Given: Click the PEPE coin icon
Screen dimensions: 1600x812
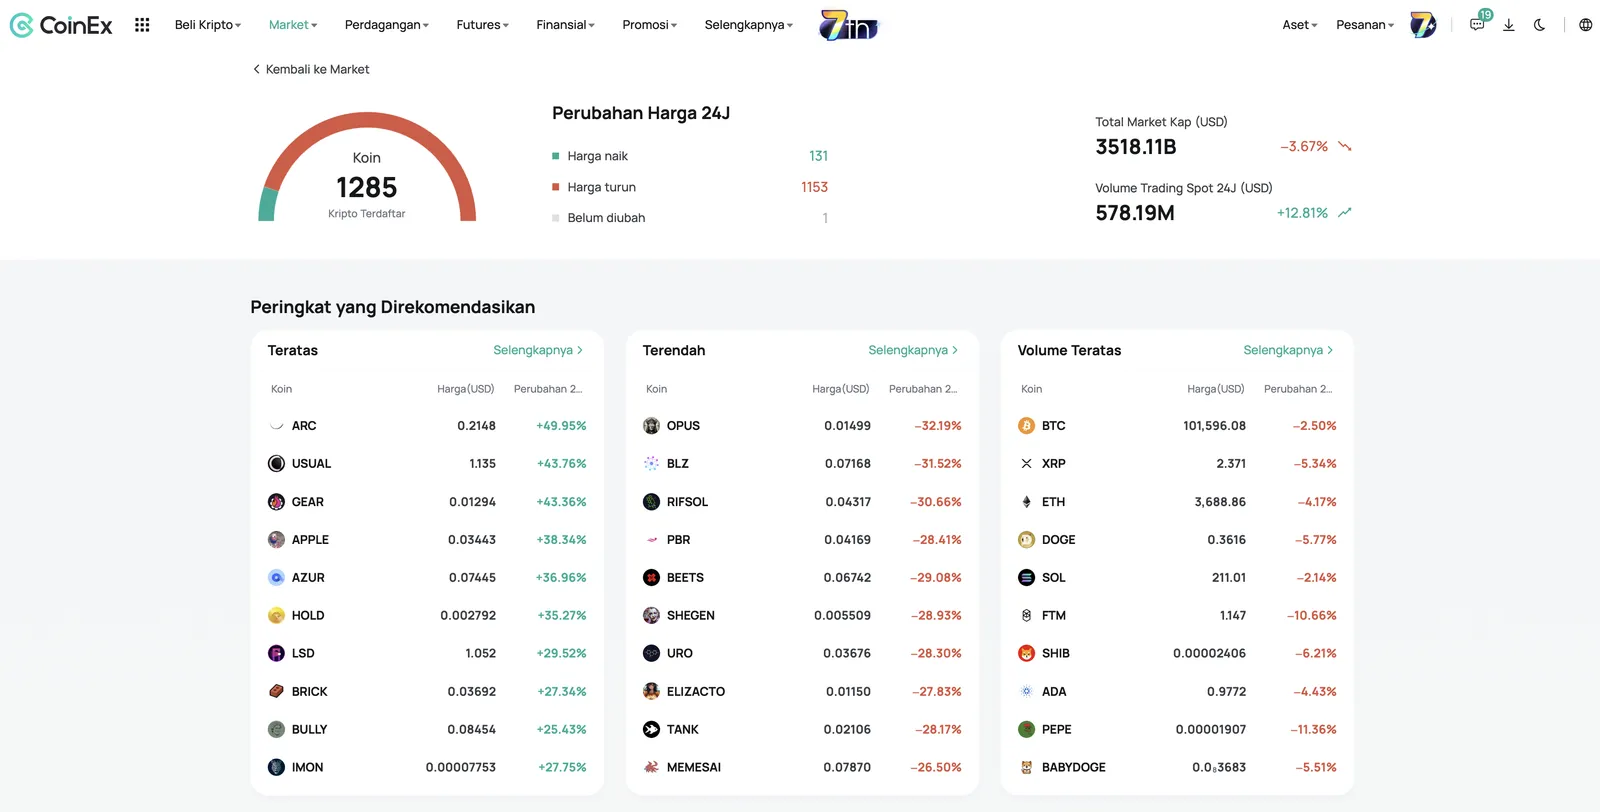Looking at the screenshot, I should (x=1026, y=730).
